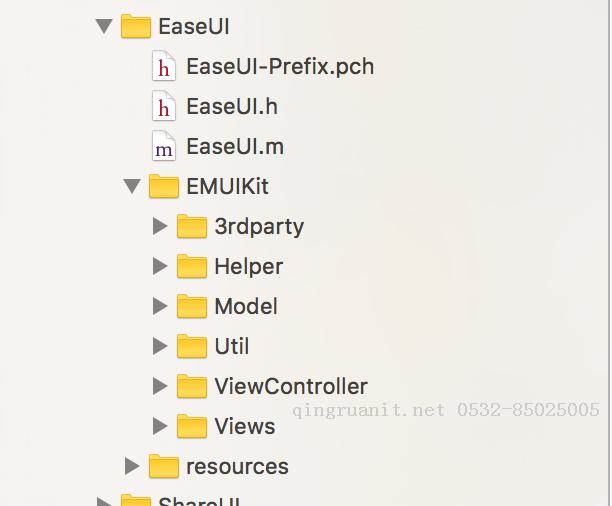Click the 3rdparty folder icon

click(x=192, y=226)
